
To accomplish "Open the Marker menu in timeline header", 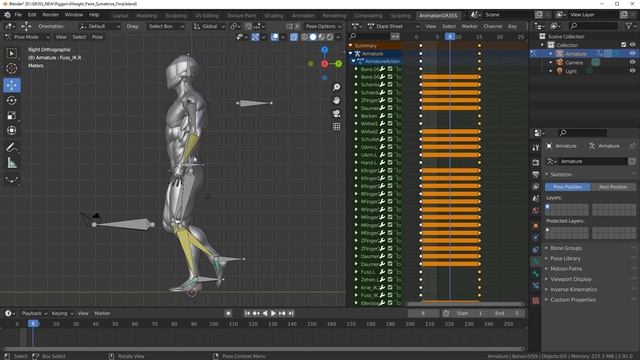I will [x=102, y=313].
